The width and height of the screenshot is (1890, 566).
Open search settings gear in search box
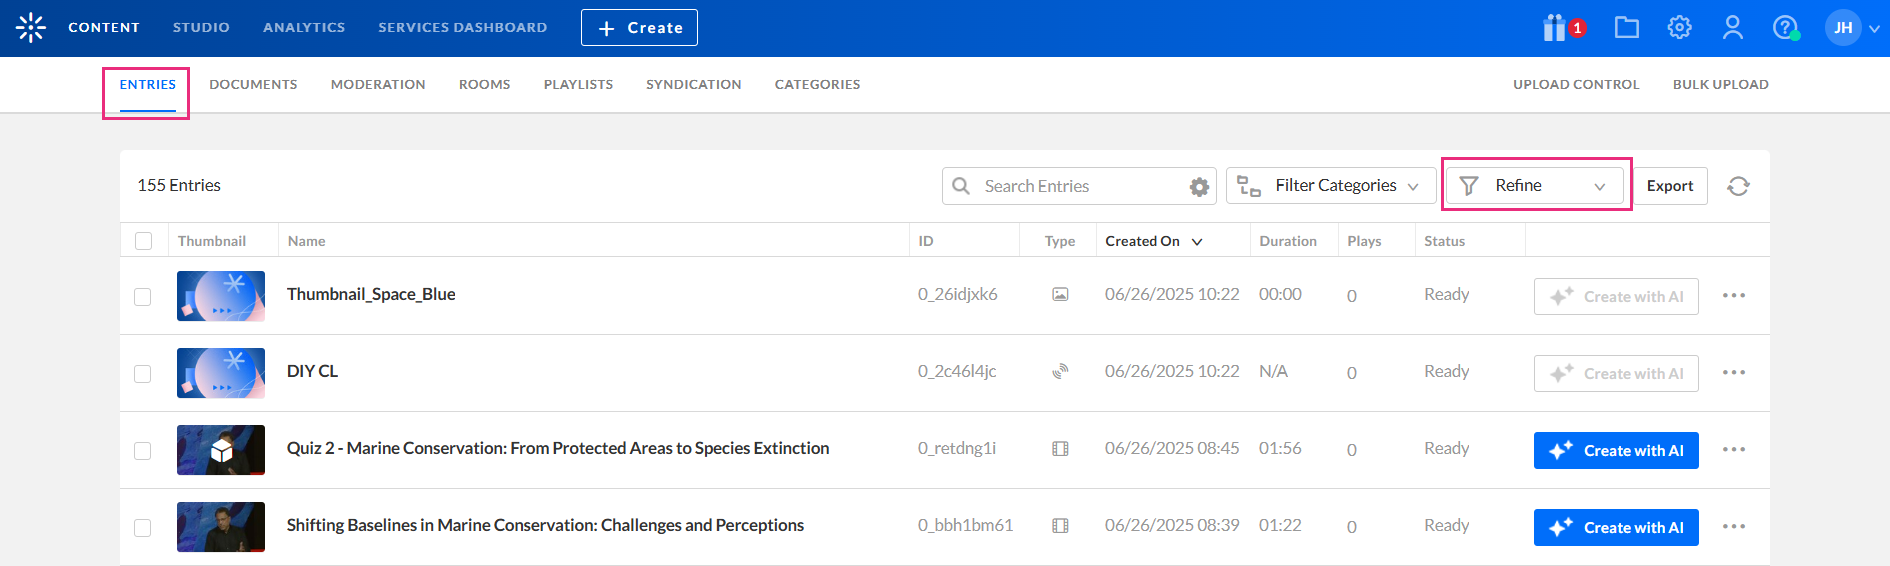(1199, 187)
